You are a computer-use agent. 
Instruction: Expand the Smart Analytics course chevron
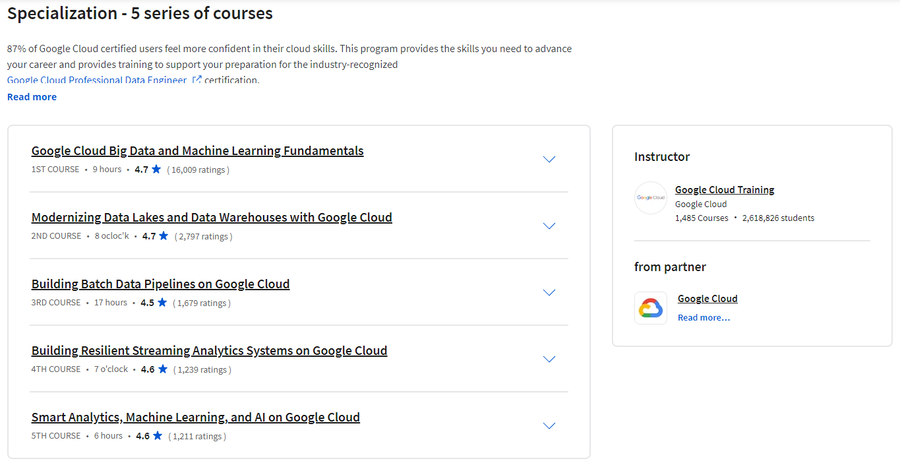[549, 426]
